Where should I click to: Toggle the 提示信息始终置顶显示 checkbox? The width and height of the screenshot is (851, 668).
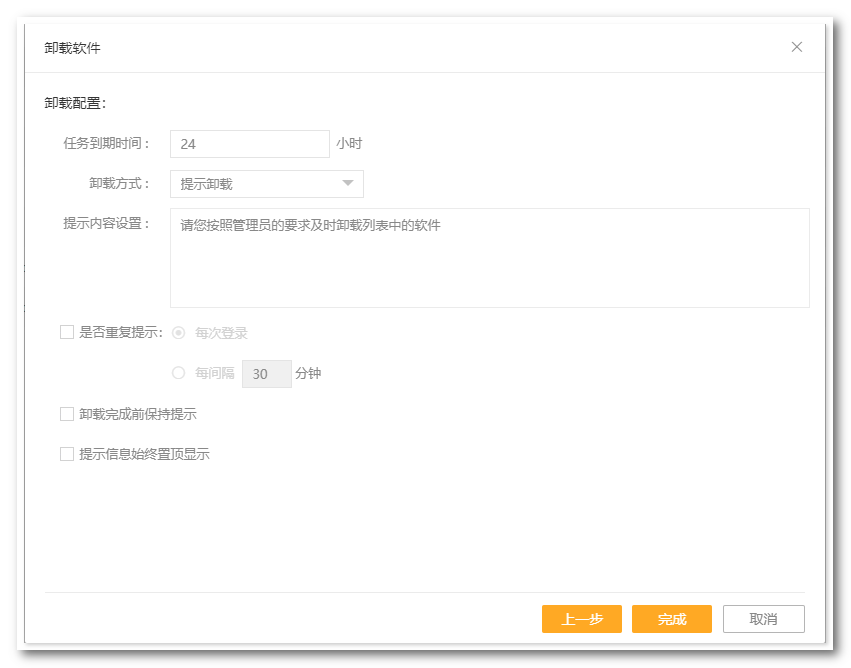tap(67, 454)
